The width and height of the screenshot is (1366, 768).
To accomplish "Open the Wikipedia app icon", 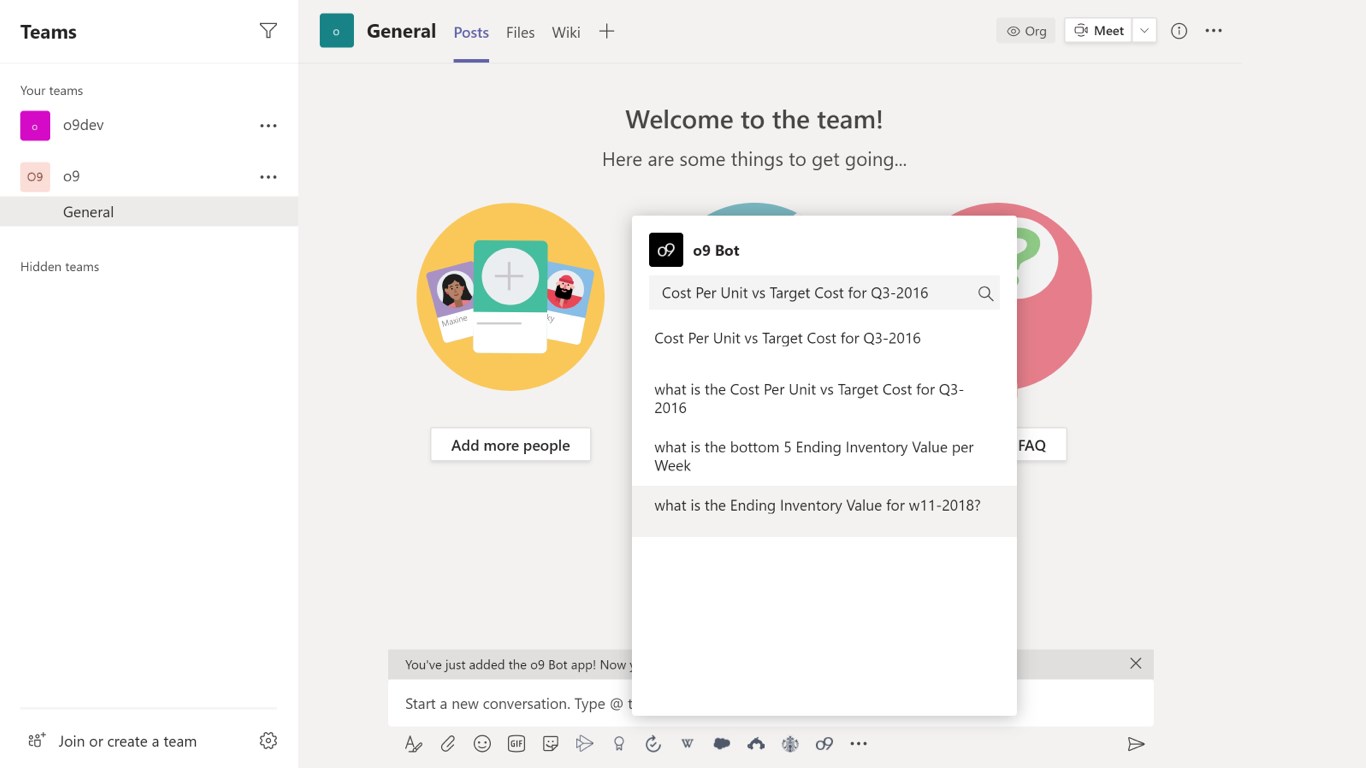I will 687,744.
